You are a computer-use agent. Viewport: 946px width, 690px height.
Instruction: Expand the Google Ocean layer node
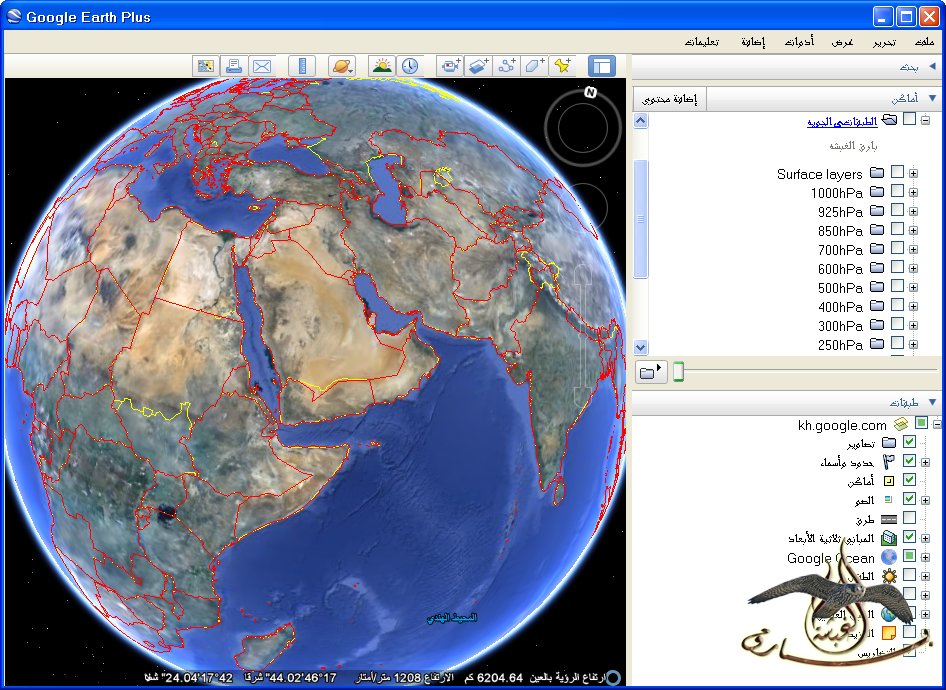tap(925, 557)
